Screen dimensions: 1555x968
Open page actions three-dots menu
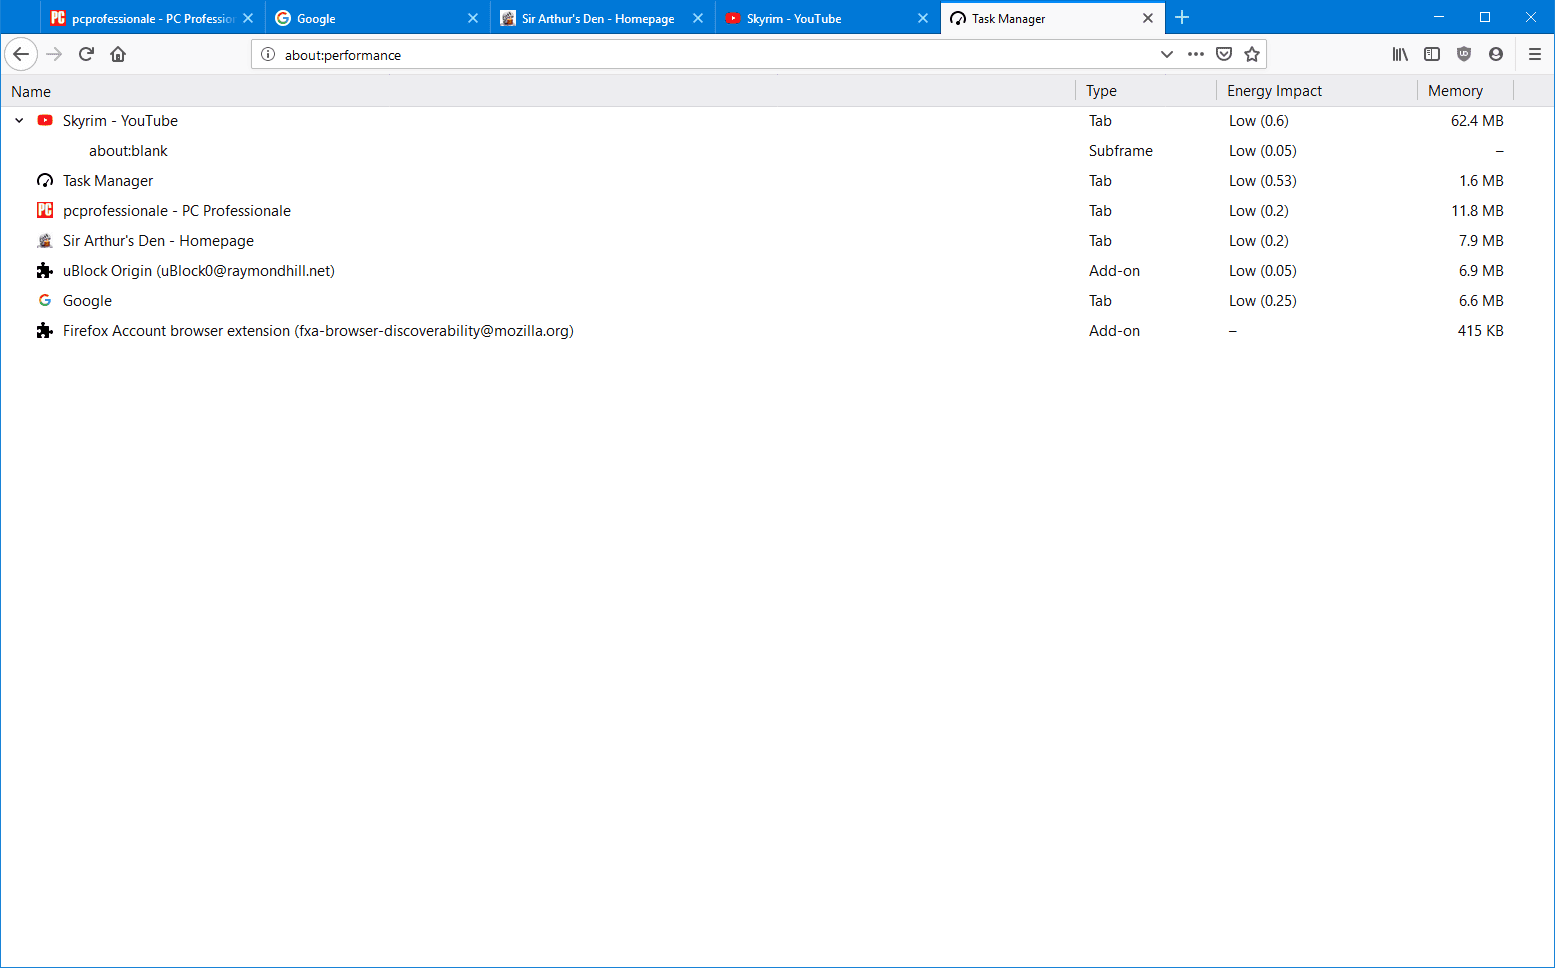coord(1195,54)
